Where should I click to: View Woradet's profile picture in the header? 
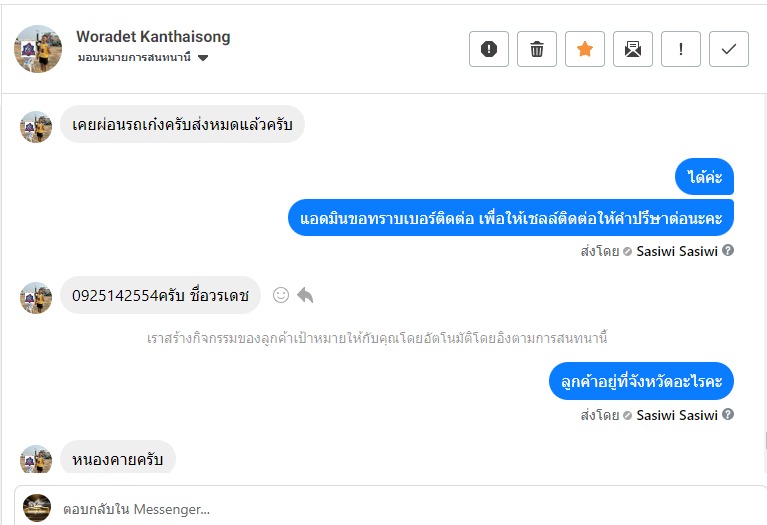(39, 48)
